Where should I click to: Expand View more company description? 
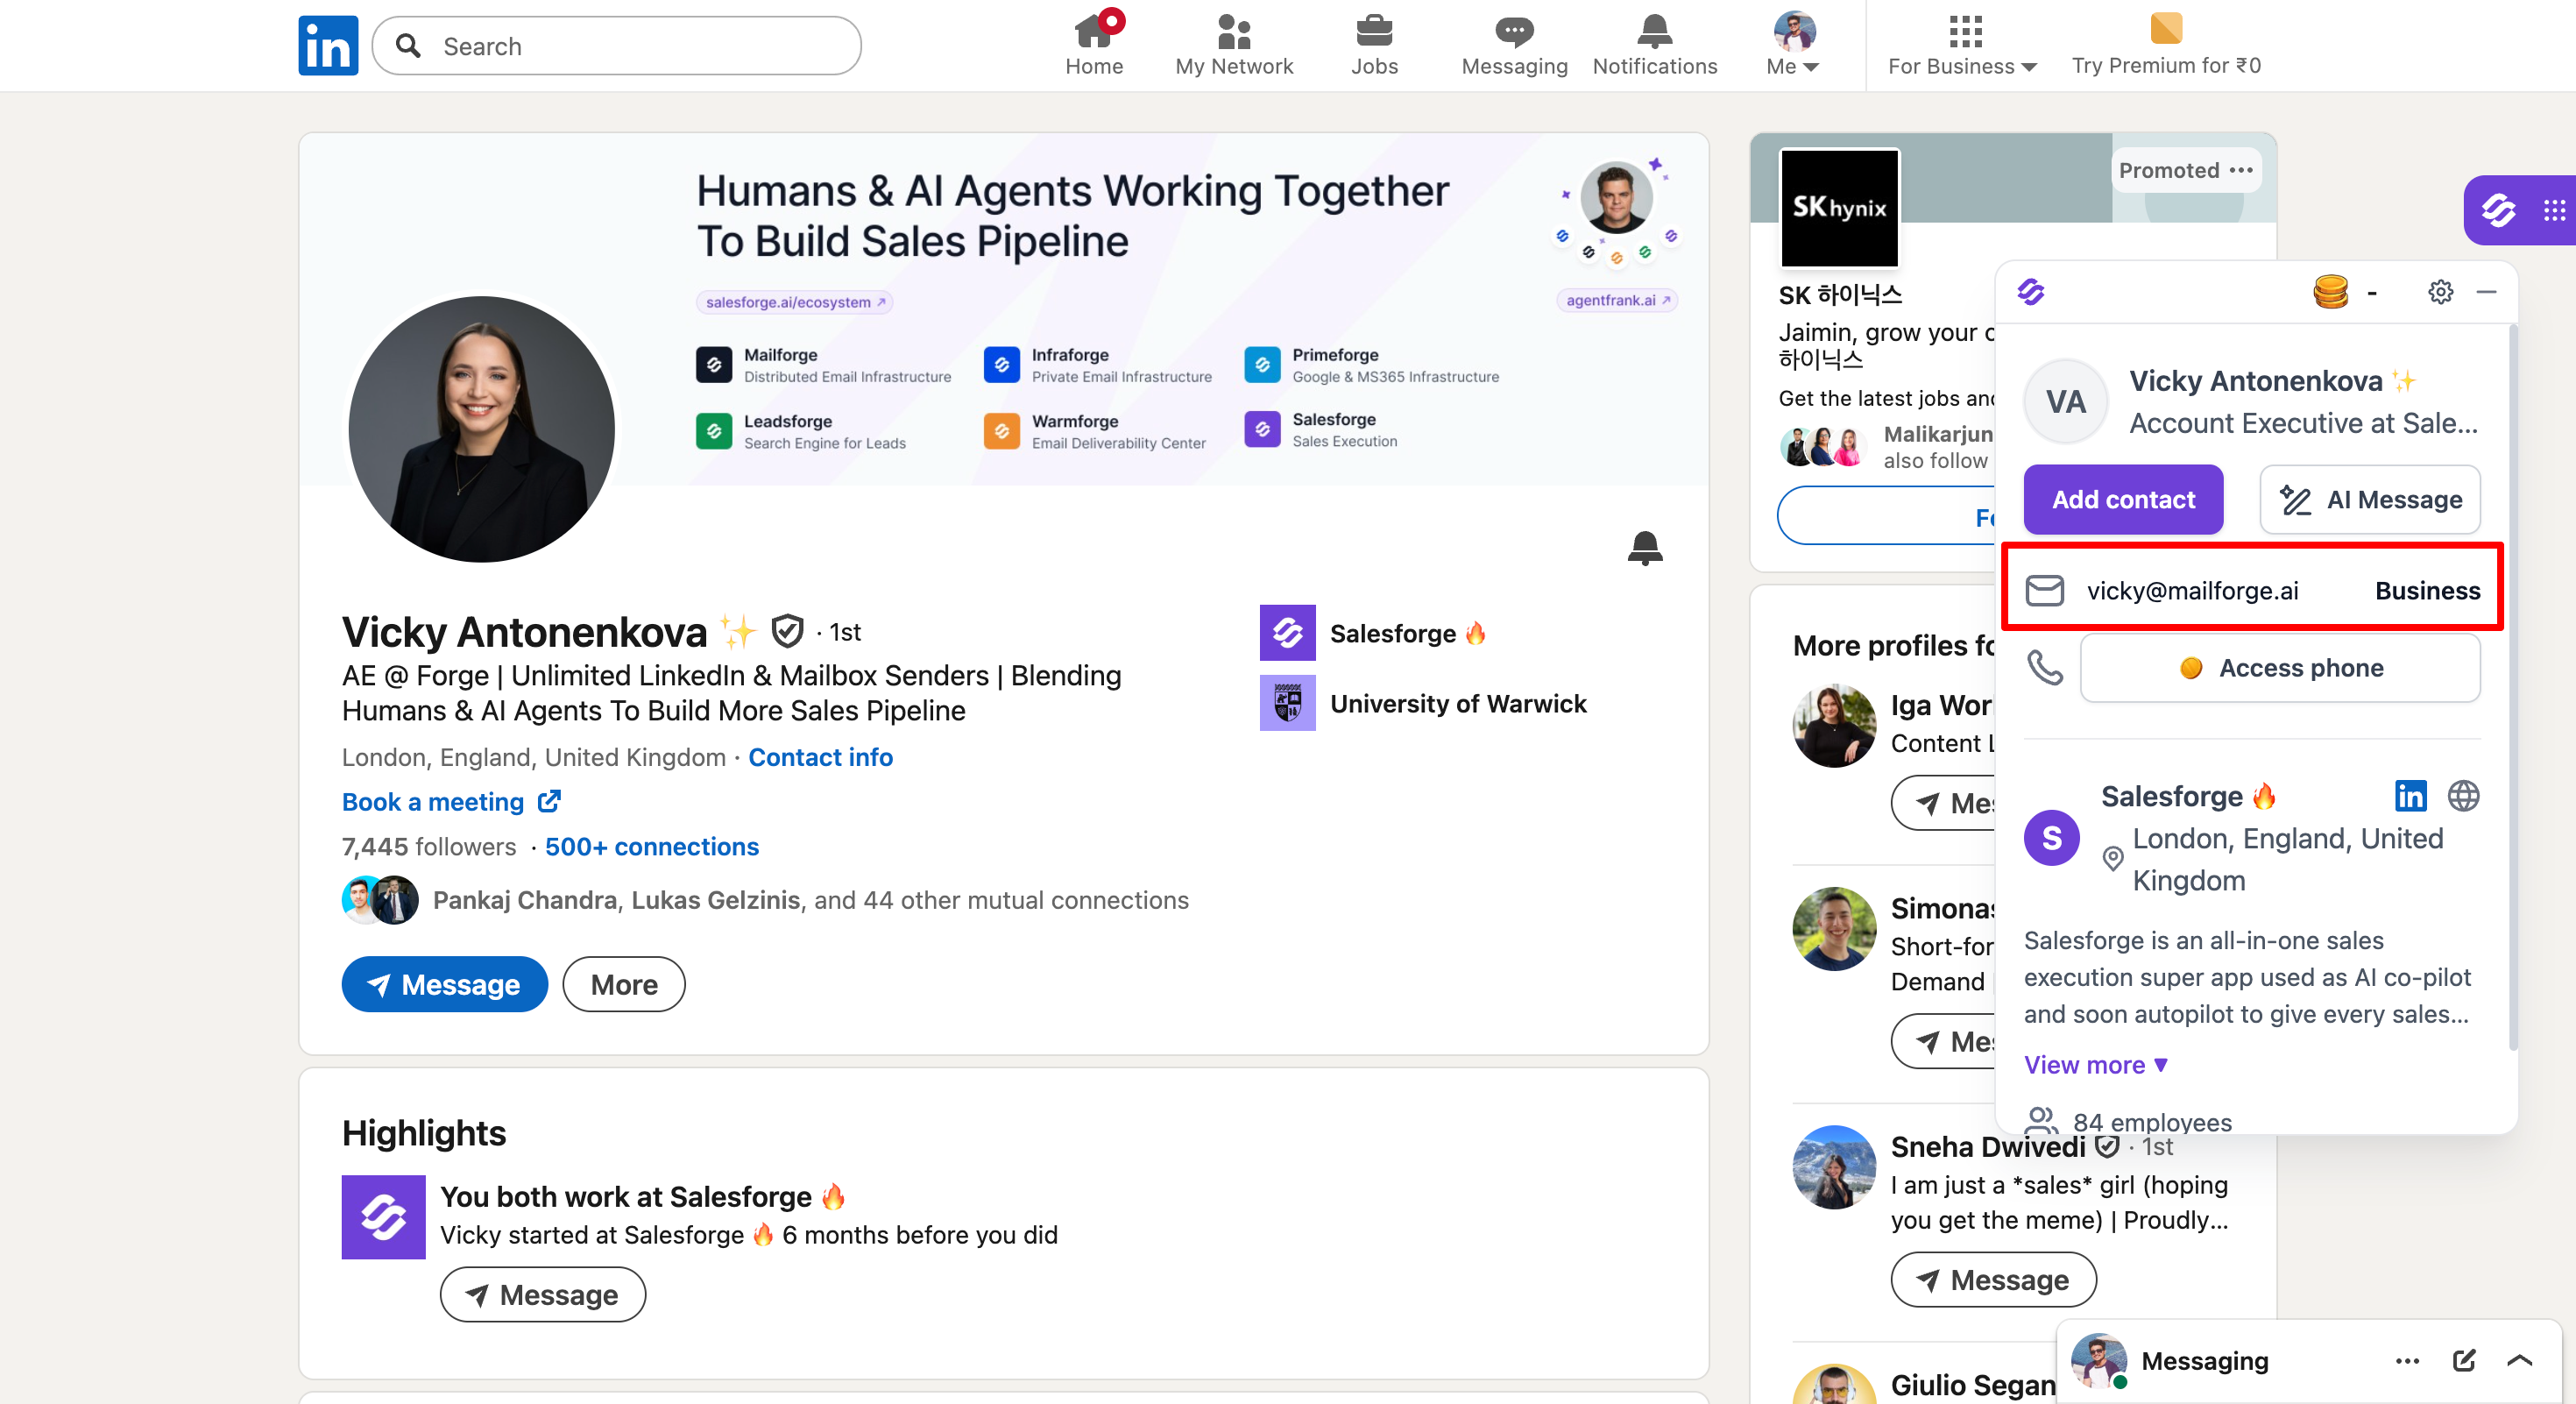pos(2095,1065)
